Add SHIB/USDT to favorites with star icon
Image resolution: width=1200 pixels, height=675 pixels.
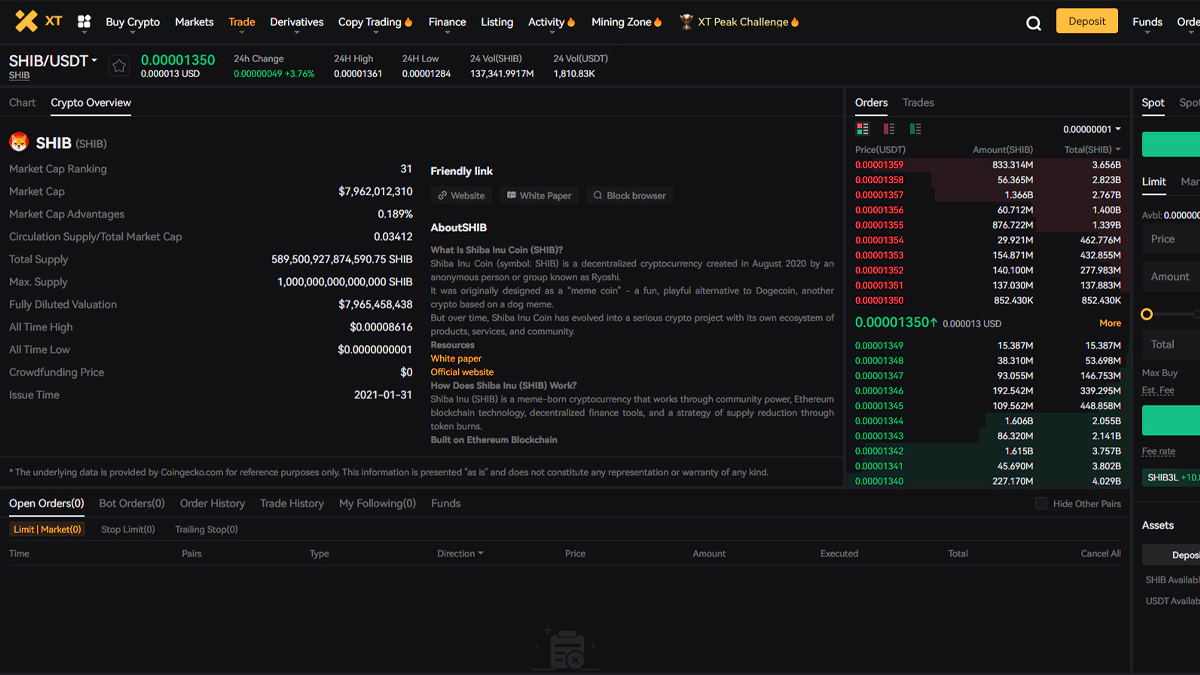coord(119,66)
